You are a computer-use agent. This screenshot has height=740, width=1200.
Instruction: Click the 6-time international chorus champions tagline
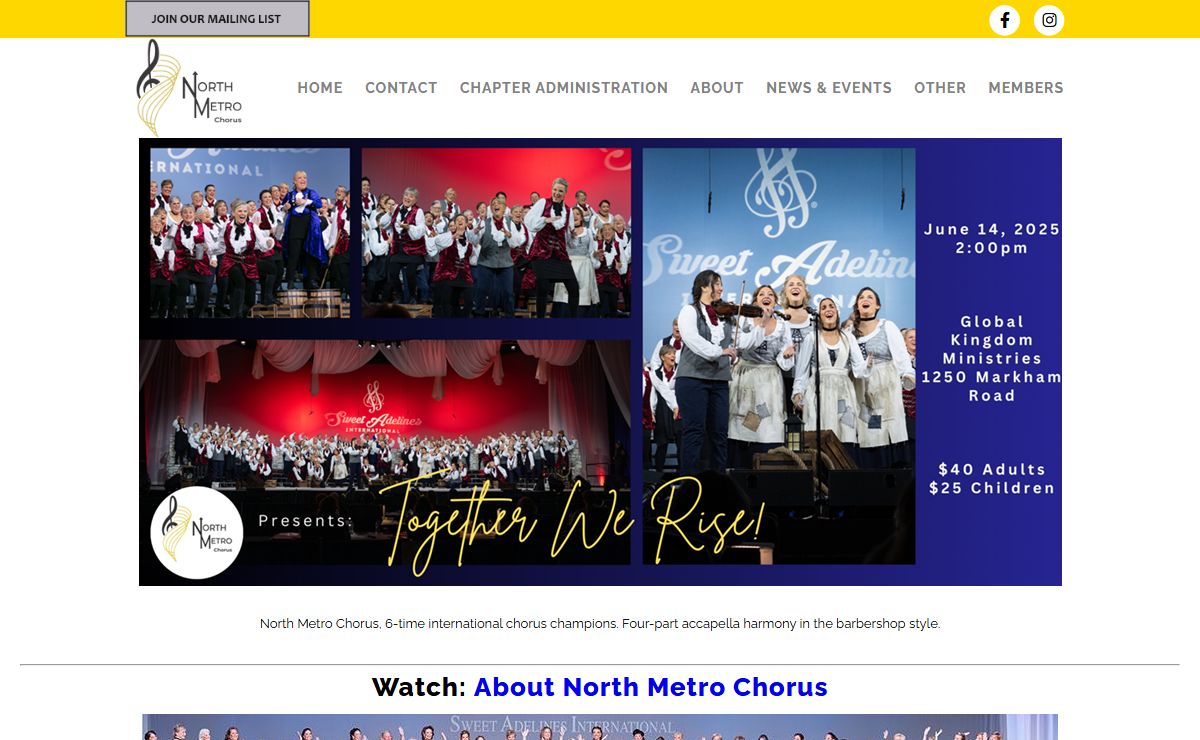[x=600, y=623]
